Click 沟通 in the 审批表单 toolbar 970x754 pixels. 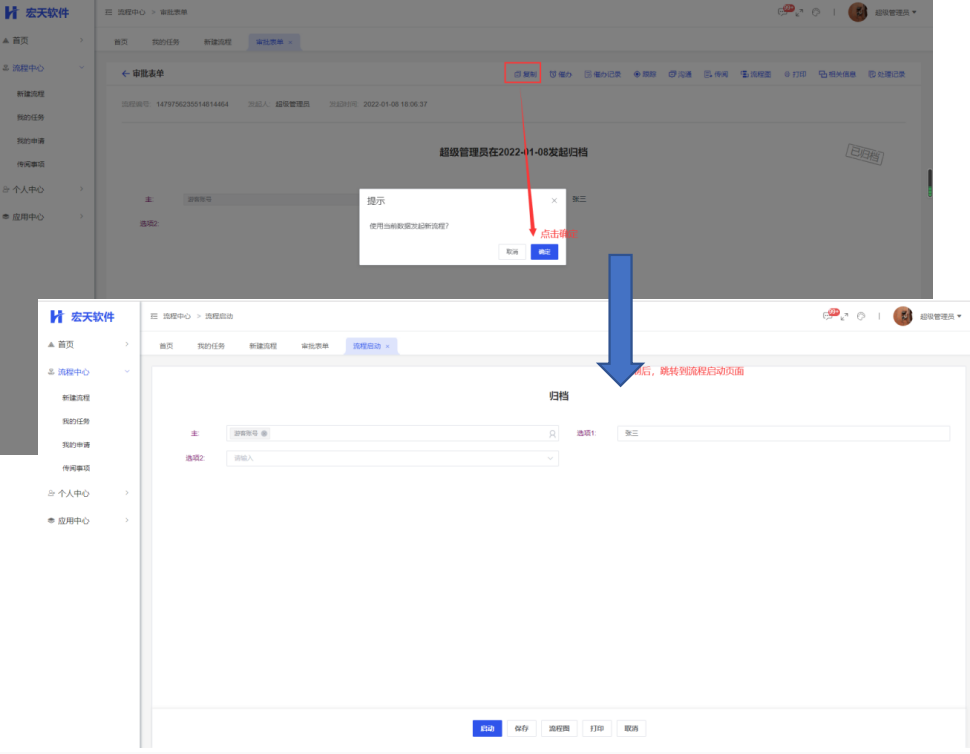click(680, 74)
